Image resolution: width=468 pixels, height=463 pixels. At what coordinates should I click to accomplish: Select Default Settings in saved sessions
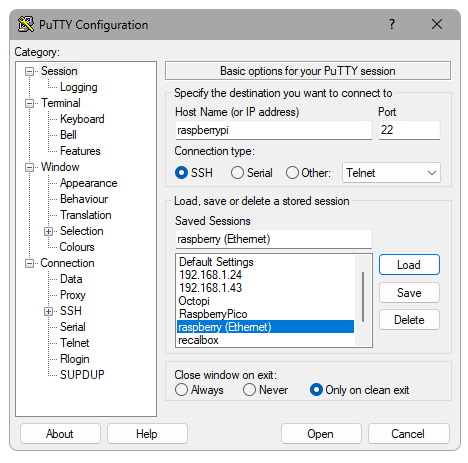tap(266, 262)
